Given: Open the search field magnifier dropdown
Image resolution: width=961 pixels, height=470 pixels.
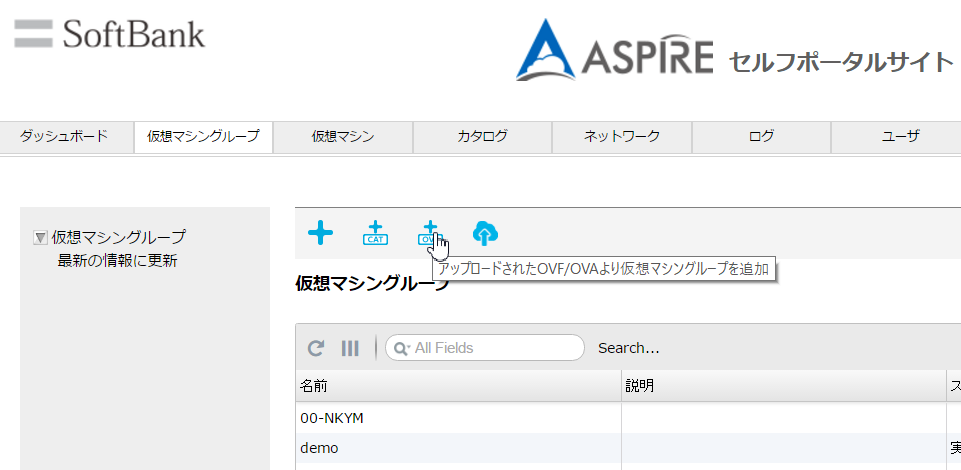Looking at the screenshot, I should pos(401,348).
